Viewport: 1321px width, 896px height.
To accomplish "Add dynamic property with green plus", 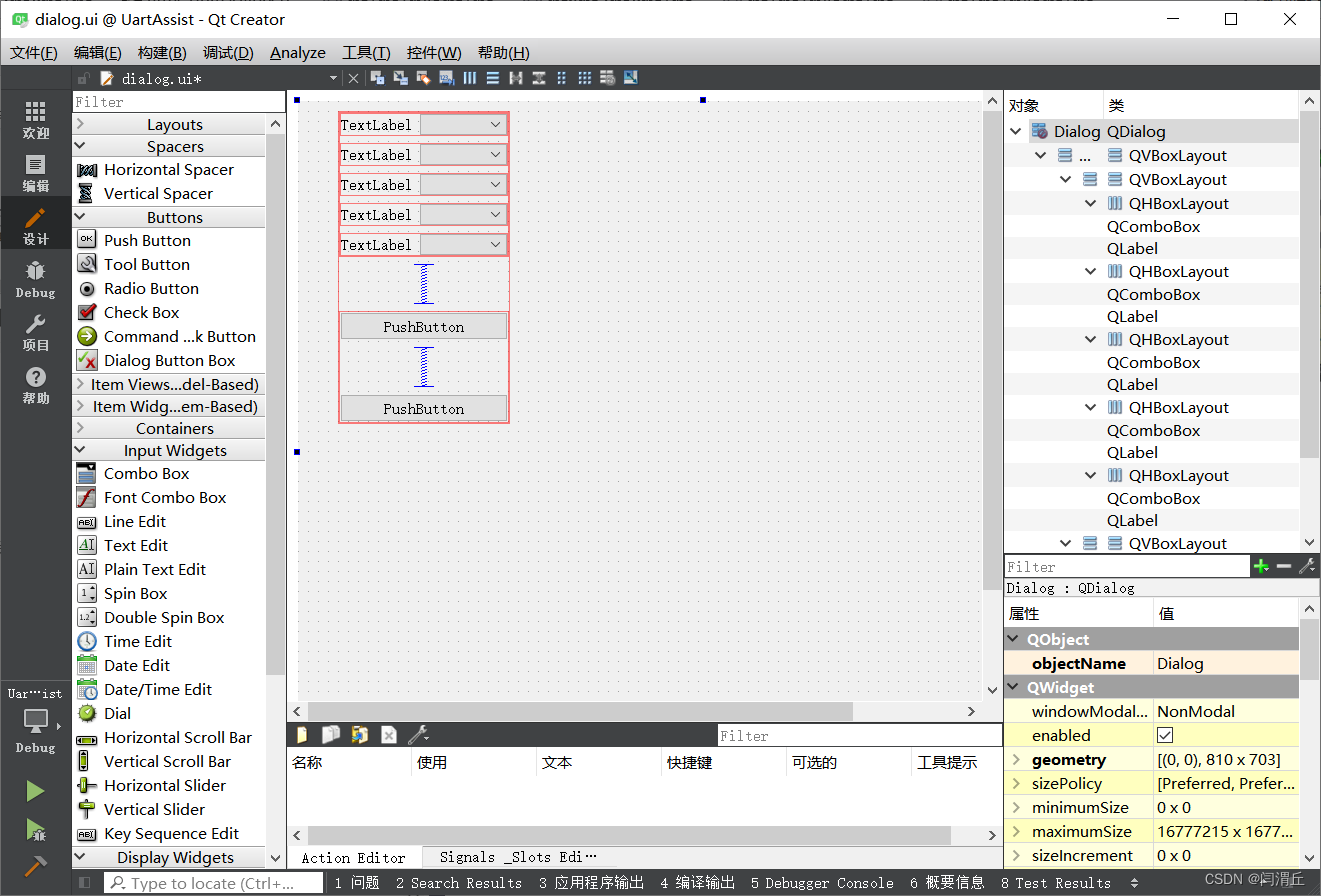I will click(1261, 566).
